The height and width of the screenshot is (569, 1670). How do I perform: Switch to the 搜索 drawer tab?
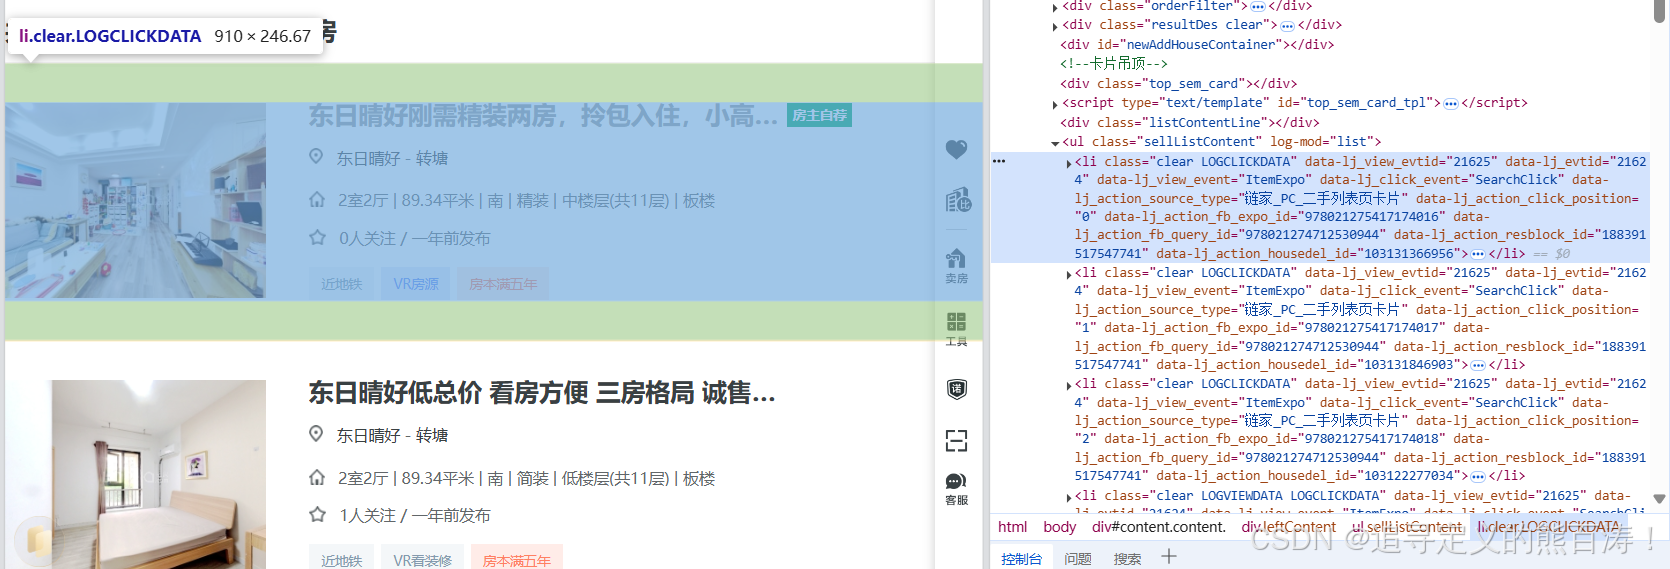tap(1127, 559)
